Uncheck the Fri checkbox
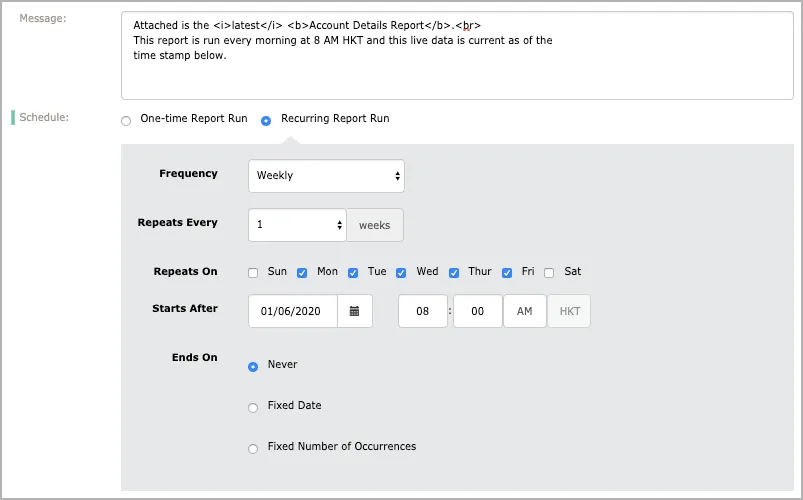The image size is (803, 500). point(507,273)
